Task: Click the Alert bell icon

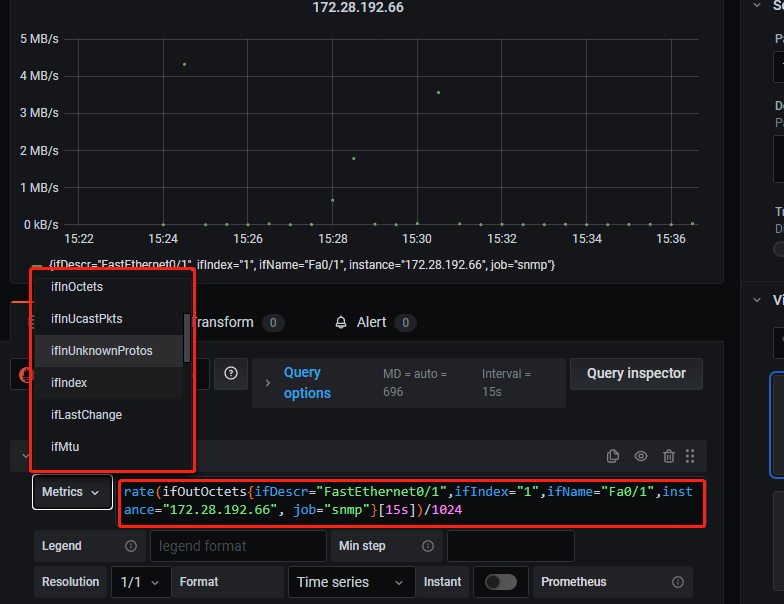Action: point(341,322)
